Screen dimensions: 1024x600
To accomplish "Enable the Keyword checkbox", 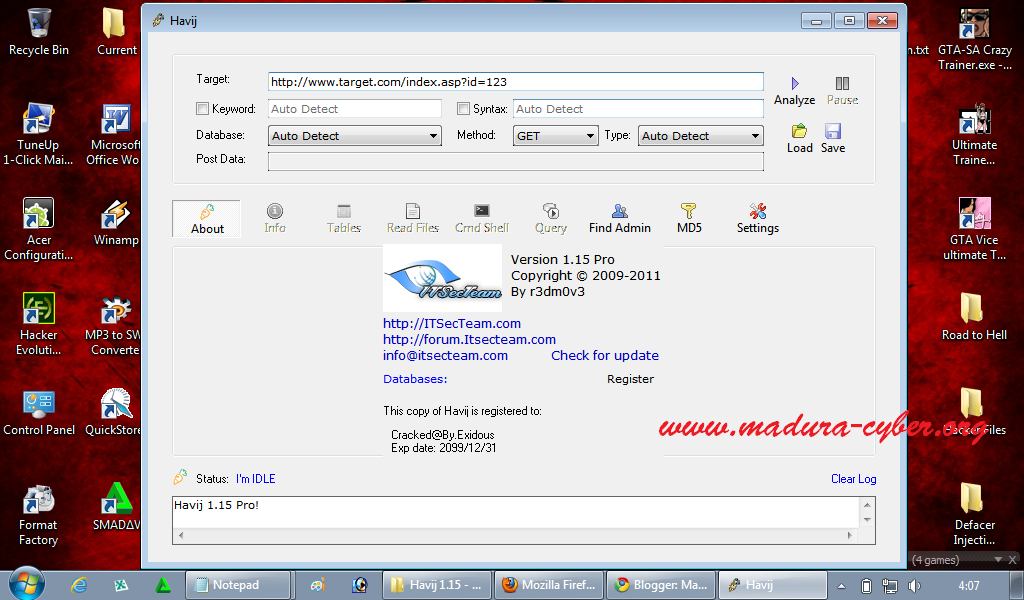I will [202, 108].
